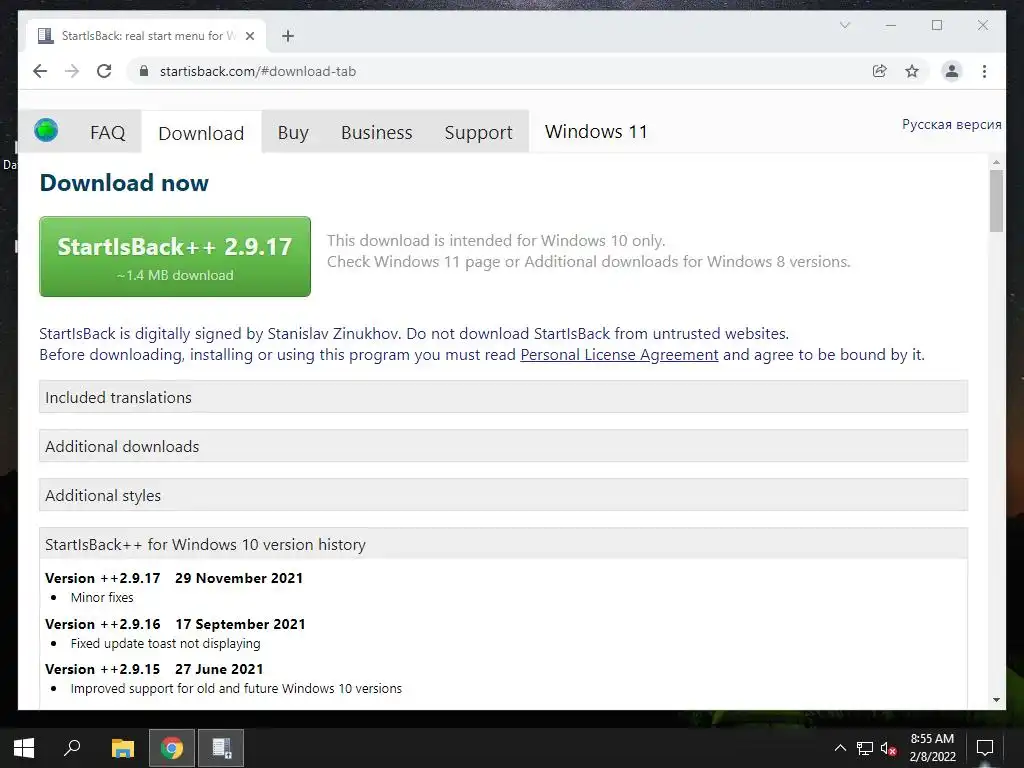Click the green globe site logo

pos(46,130)
